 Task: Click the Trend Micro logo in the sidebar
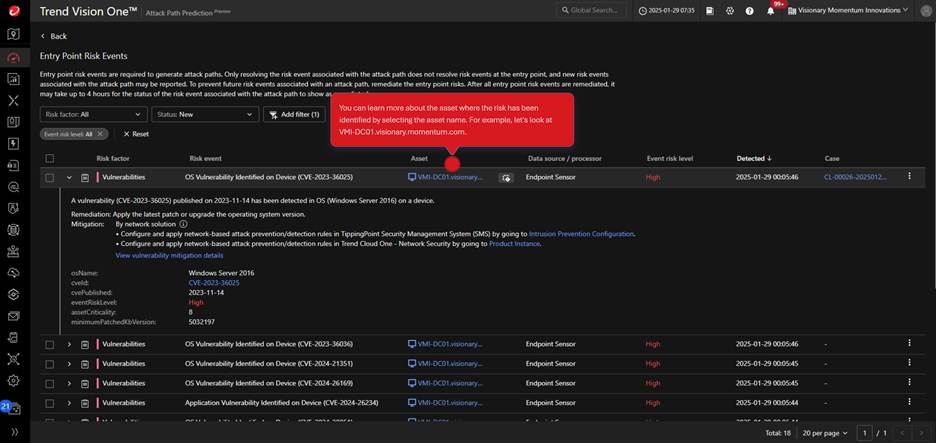14,11
